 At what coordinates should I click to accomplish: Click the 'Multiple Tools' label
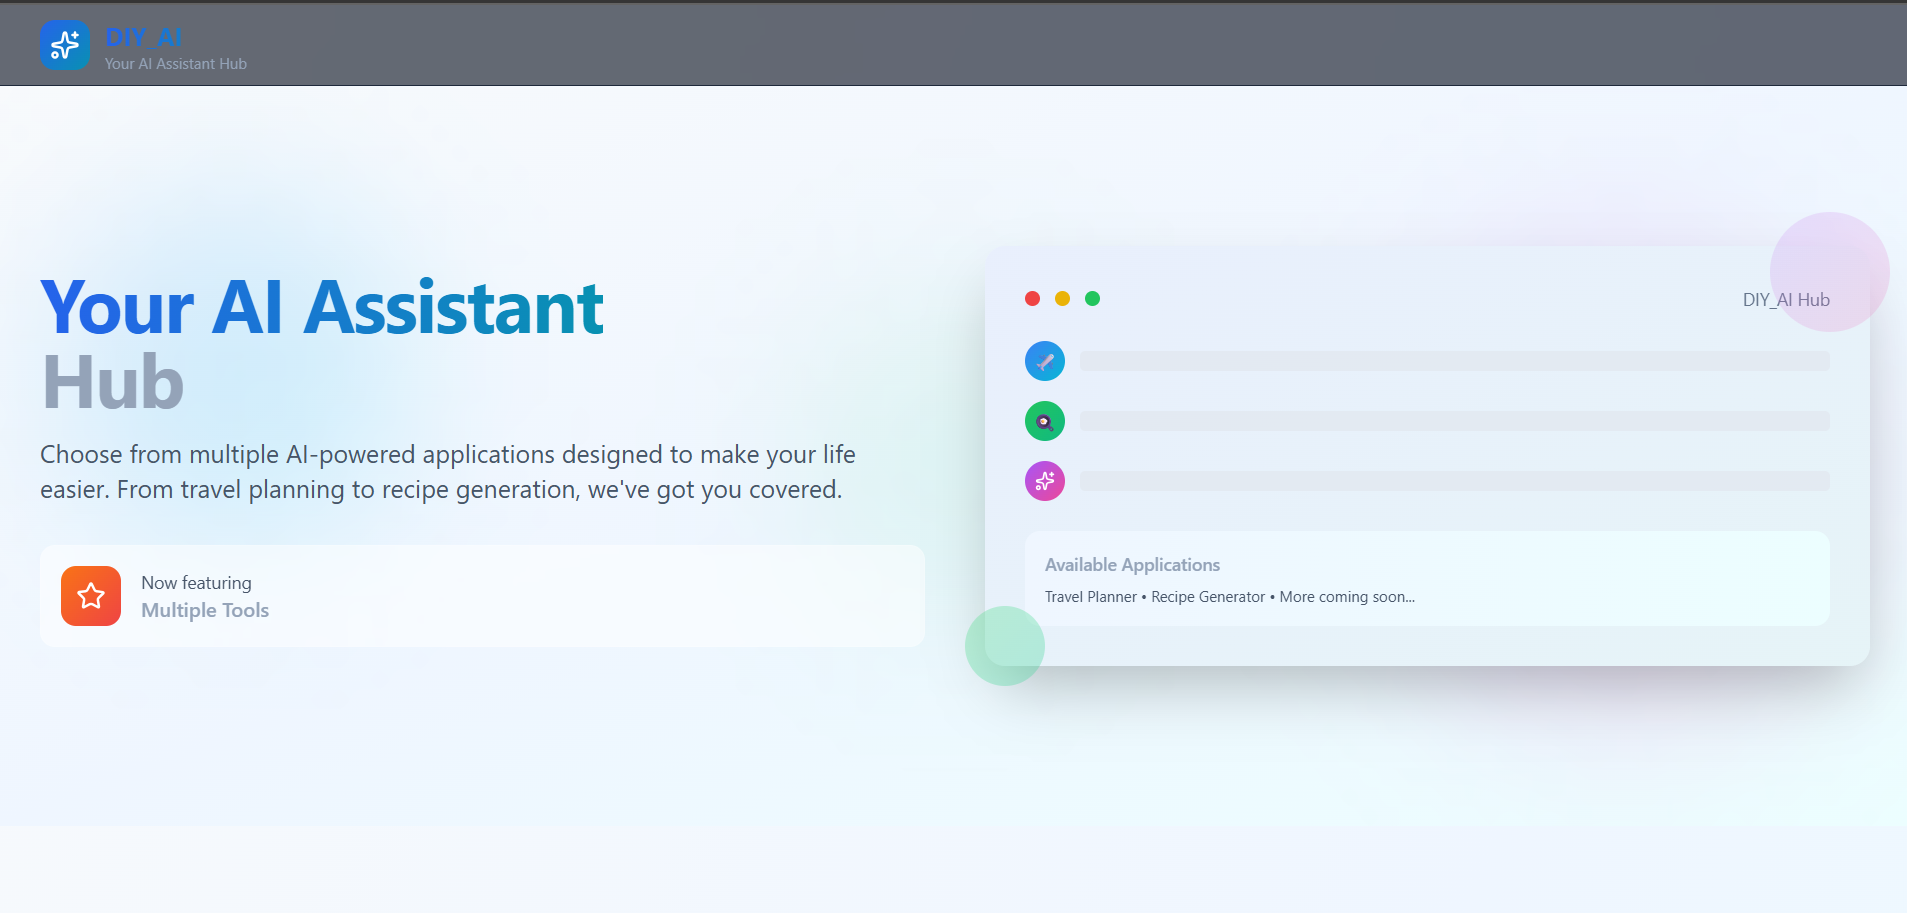(x=205, y=610)
